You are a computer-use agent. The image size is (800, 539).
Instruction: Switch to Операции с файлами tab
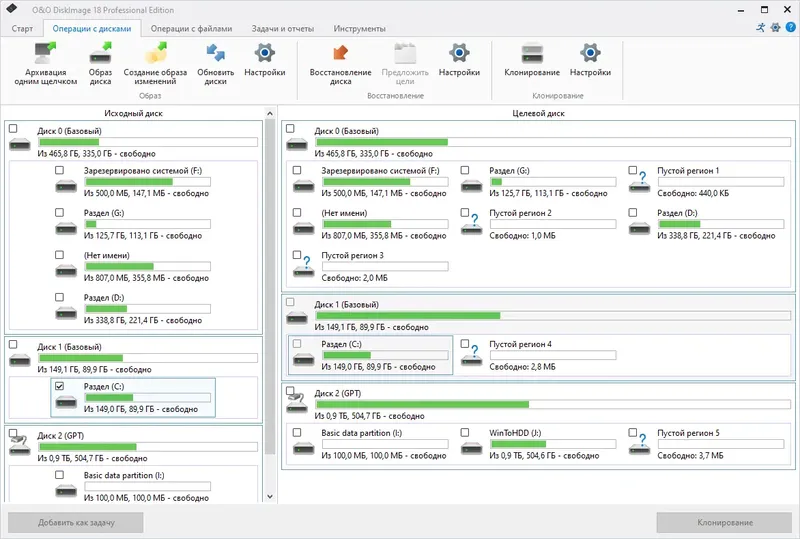[x=191, y=29]
